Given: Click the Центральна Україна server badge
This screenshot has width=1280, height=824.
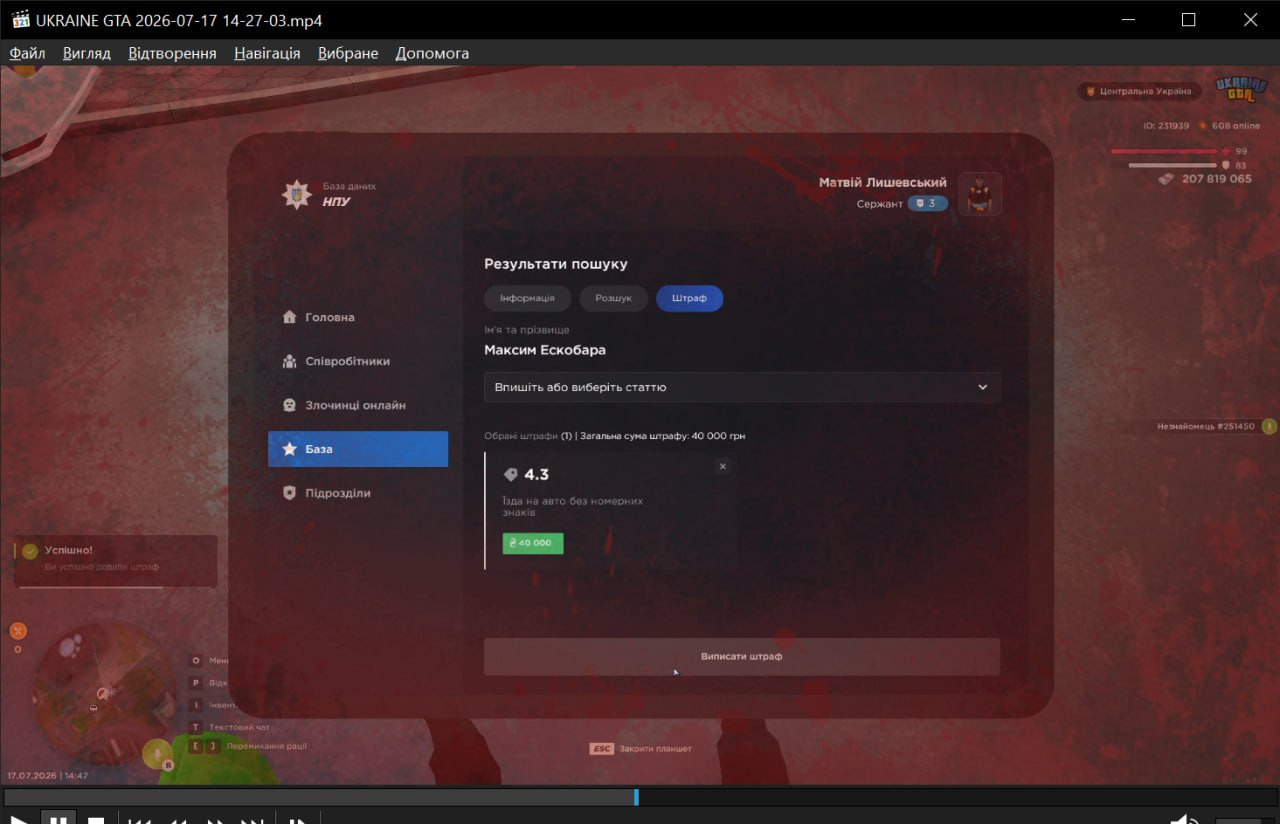Looking at the screenshot, I should (x=1139, y=91).
